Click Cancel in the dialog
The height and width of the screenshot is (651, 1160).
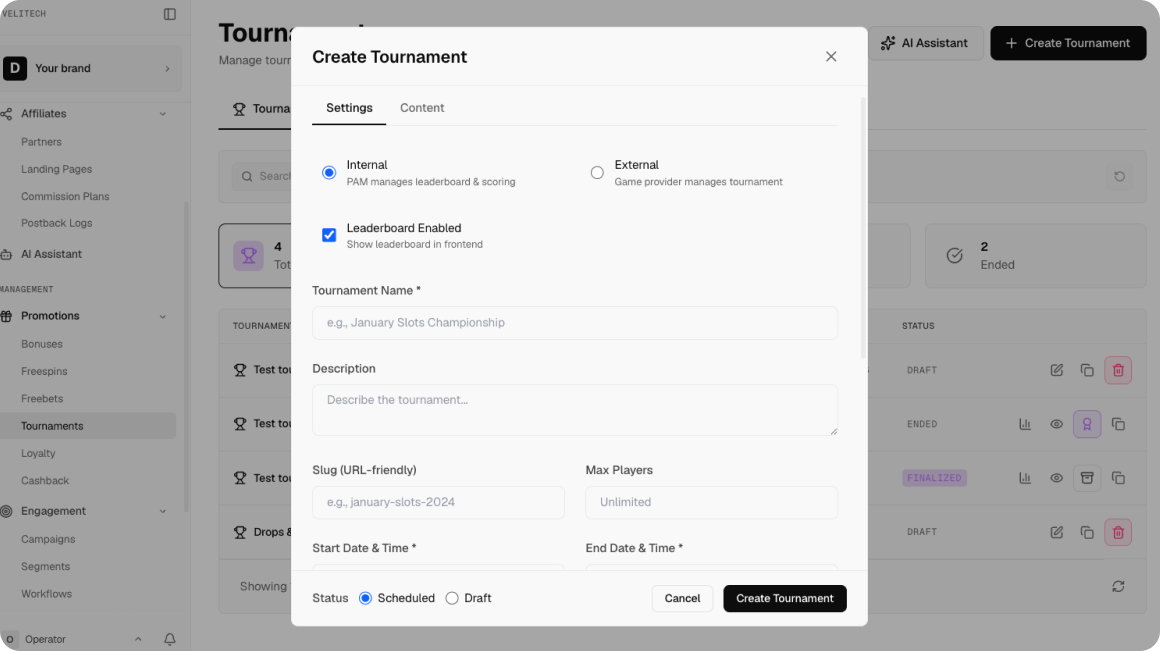[x=682, y=598]
